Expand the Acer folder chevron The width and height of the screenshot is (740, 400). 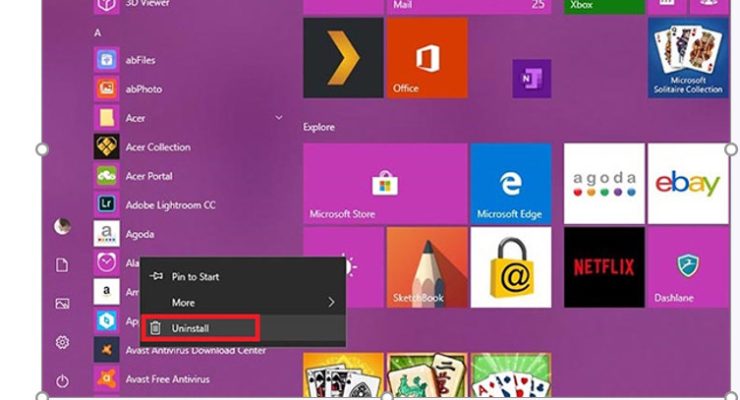(x=279, y=117)
